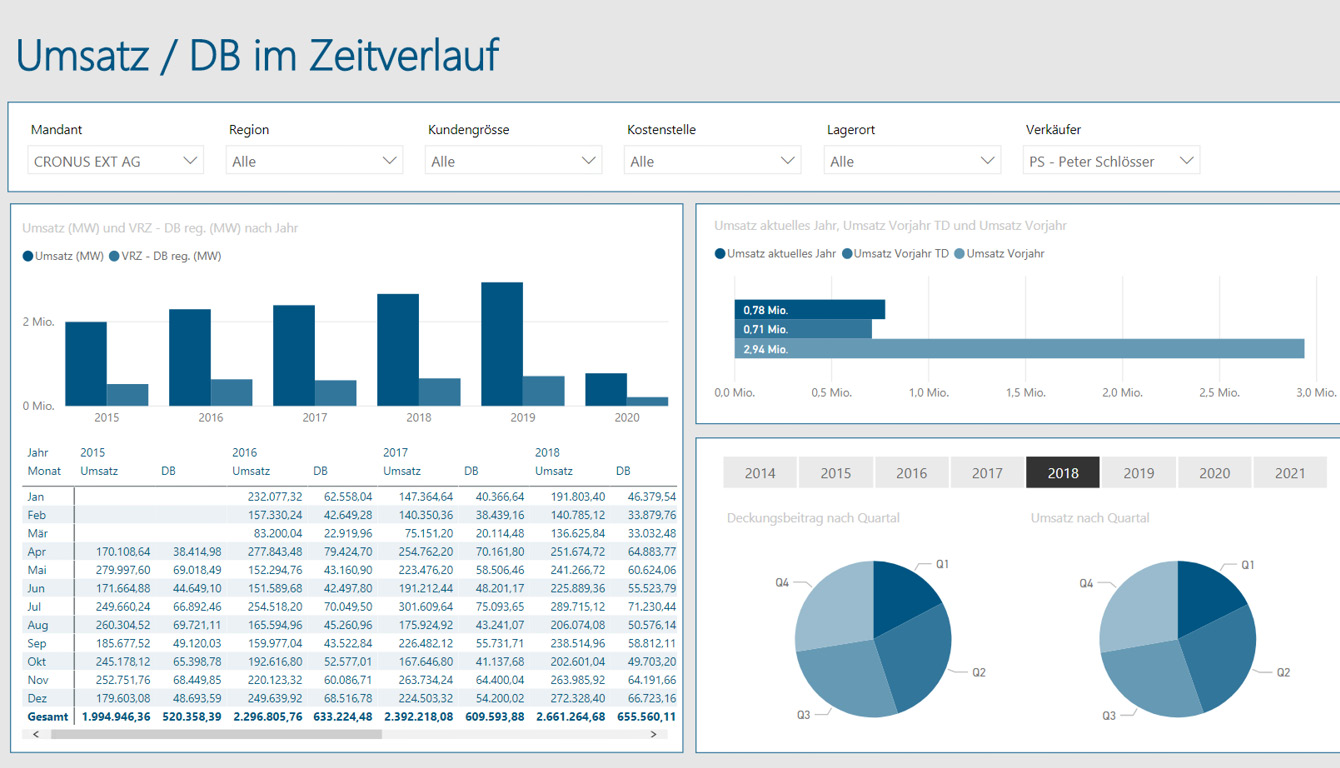Open the Mandant dropdown CRONUS EXT AG
Viewport: 1340px width, 768px height.
pos(115,161)
